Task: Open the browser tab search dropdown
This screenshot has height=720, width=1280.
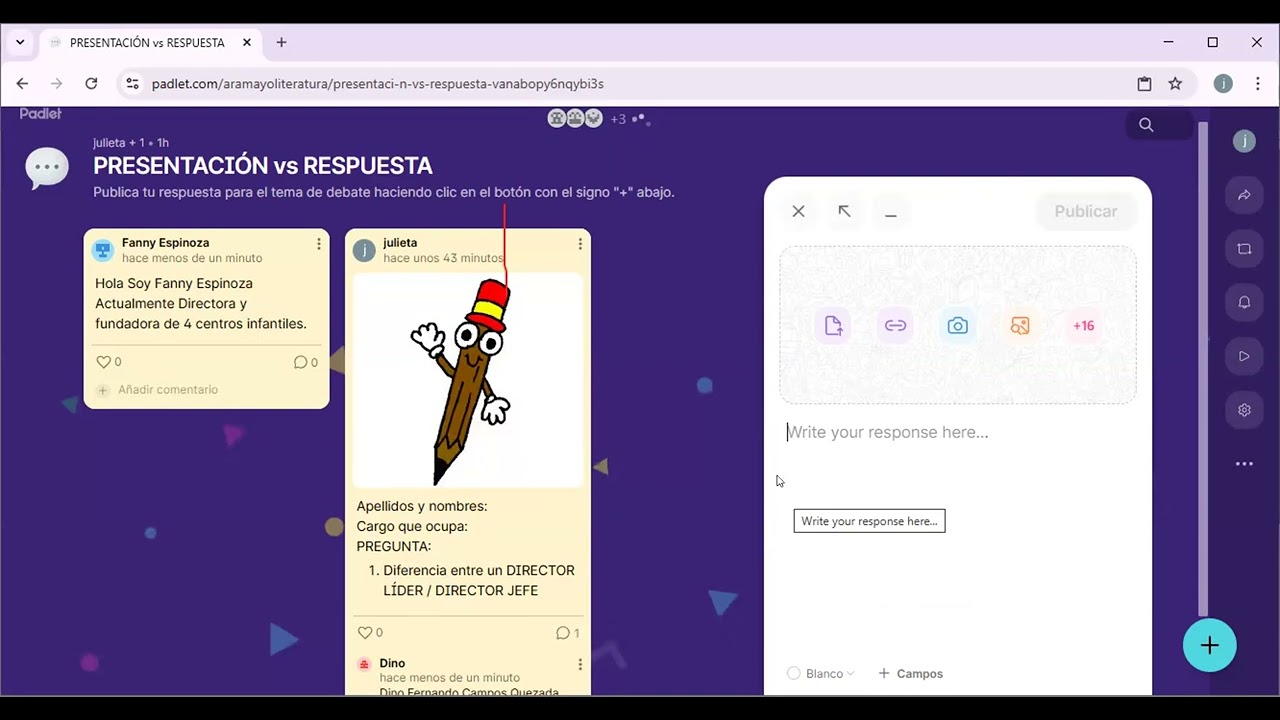Action: (x=20, y=42)
